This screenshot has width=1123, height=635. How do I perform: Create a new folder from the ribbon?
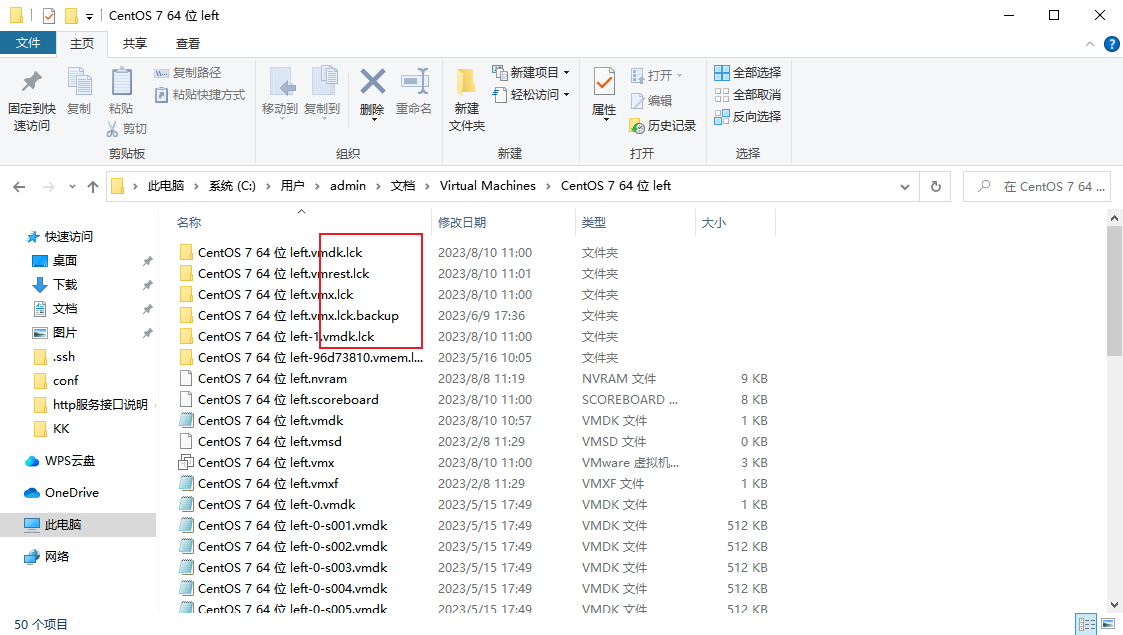(467, 100)
